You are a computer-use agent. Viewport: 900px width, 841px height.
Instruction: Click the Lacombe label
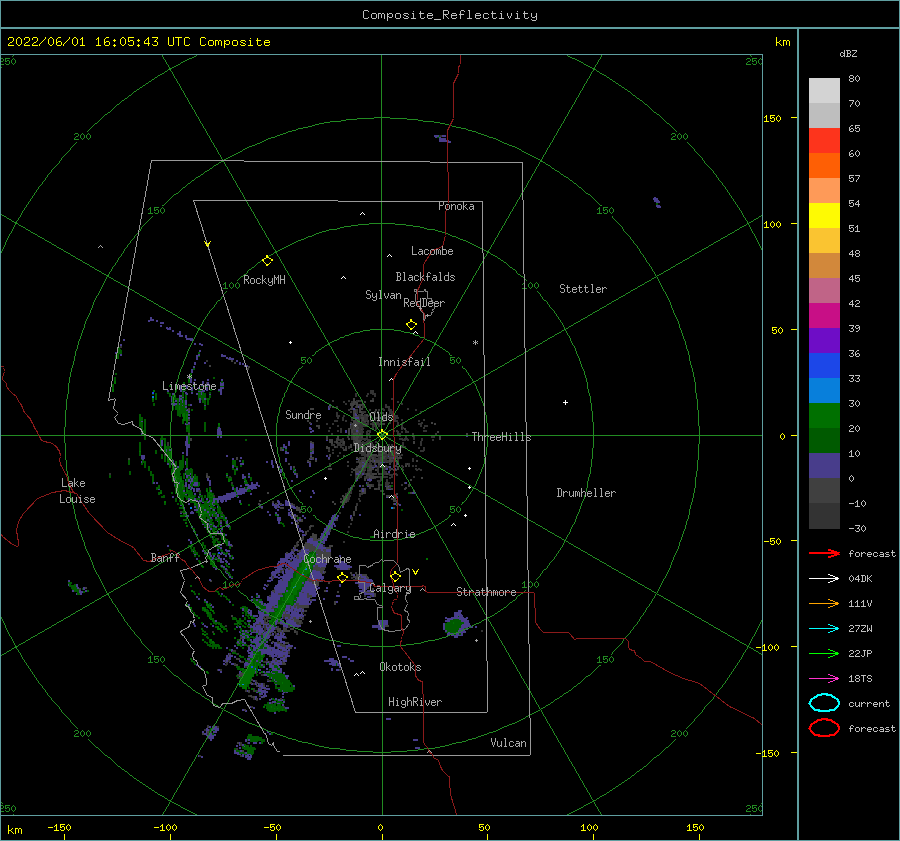coord(432,251)
